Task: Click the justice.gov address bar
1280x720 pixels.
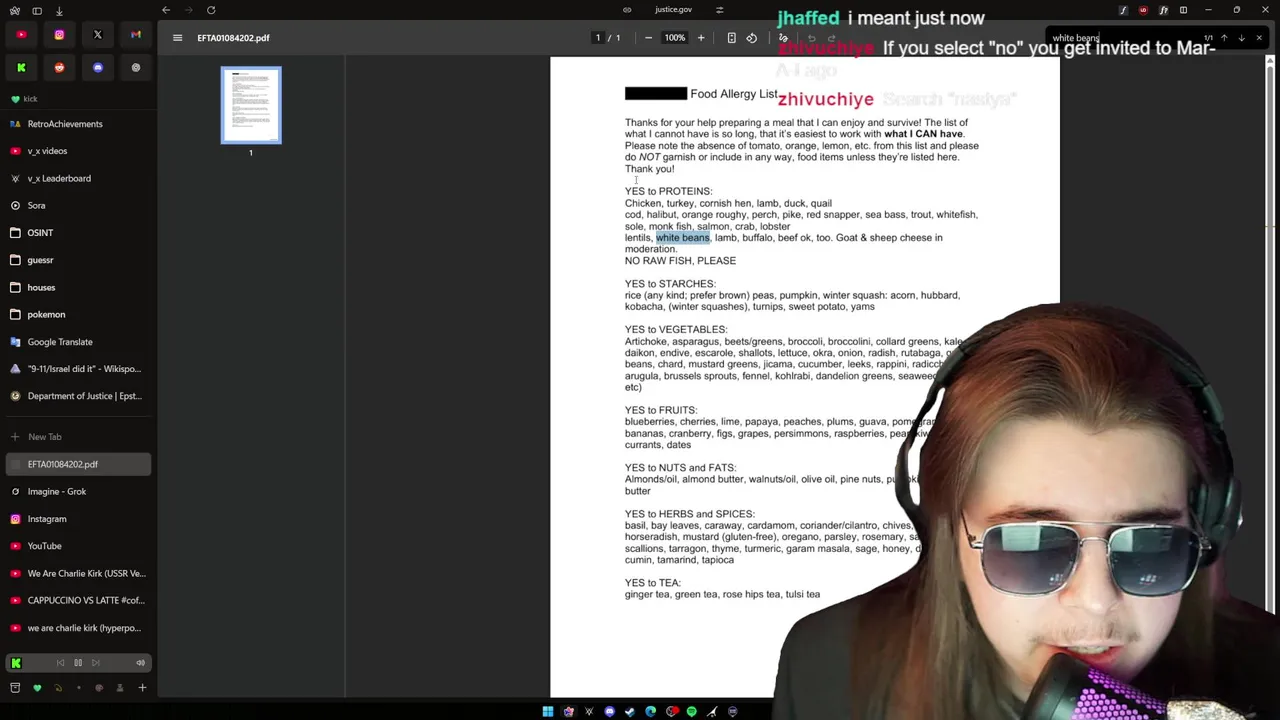Action: pyautogui.click(x=673, y=10)
